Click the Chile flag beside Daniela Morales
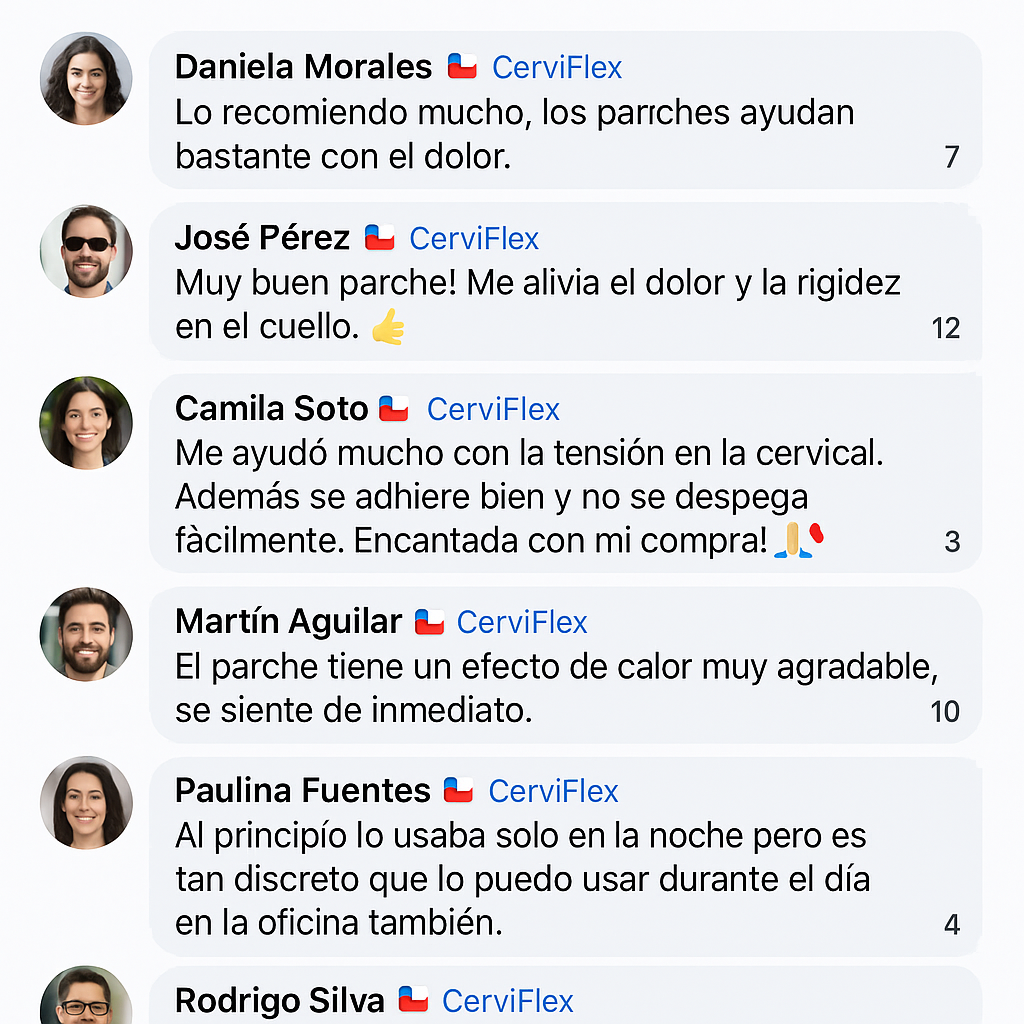 462,67
